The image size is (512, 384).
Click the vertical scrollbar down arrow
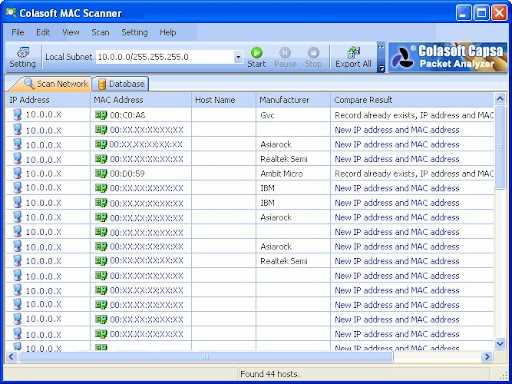tap(500, 343)
